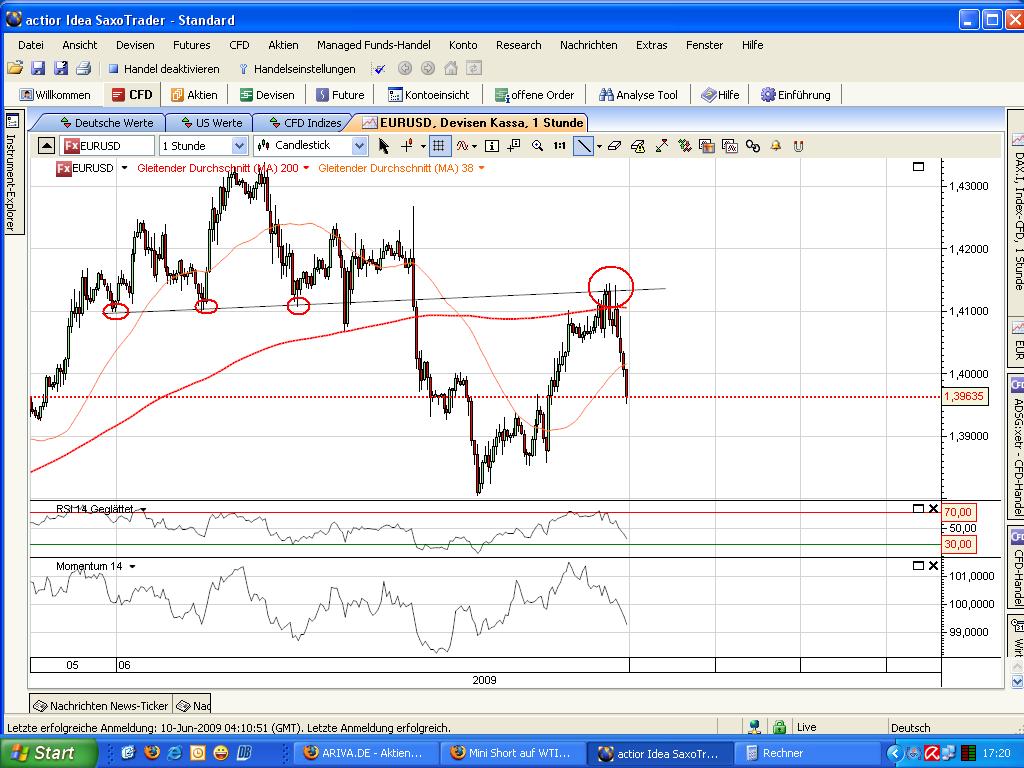Viewport: 1024px width, 768px height.
Task: Click the zoom magnifier icon
Action: (538, 146)
